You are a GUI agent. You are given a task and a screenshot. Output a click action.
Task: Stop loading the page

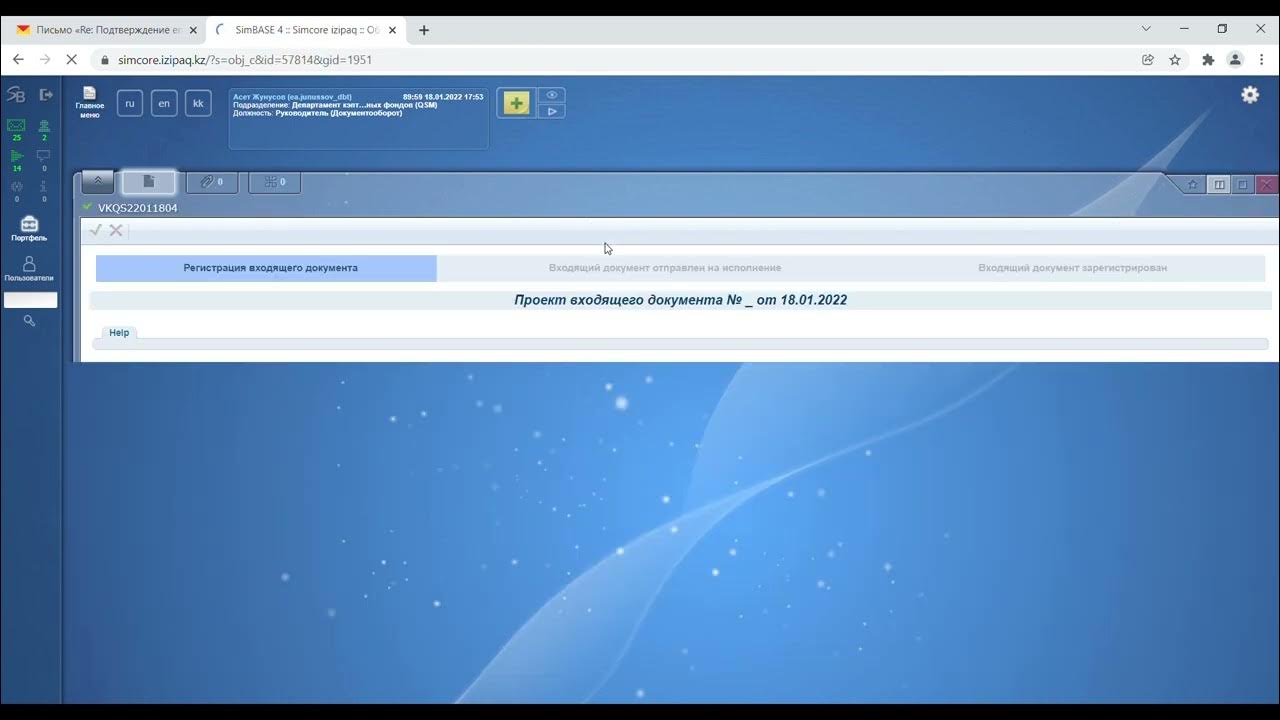click(x=71, y=60)
